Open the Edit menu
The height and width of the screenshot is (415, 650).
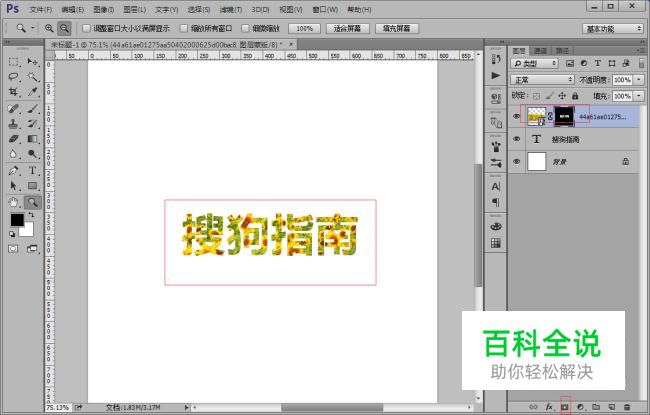click(x=73, y=10)
